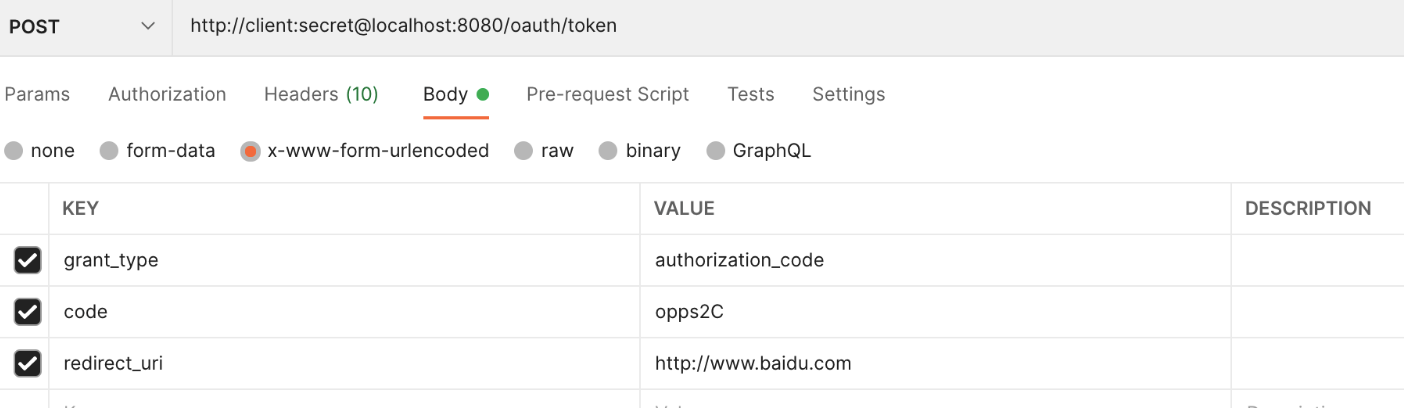The width and height of the screenshot is (1404, 408).
Task: Disable the code parameter checkbox
Action: click(x=27, y=312)
